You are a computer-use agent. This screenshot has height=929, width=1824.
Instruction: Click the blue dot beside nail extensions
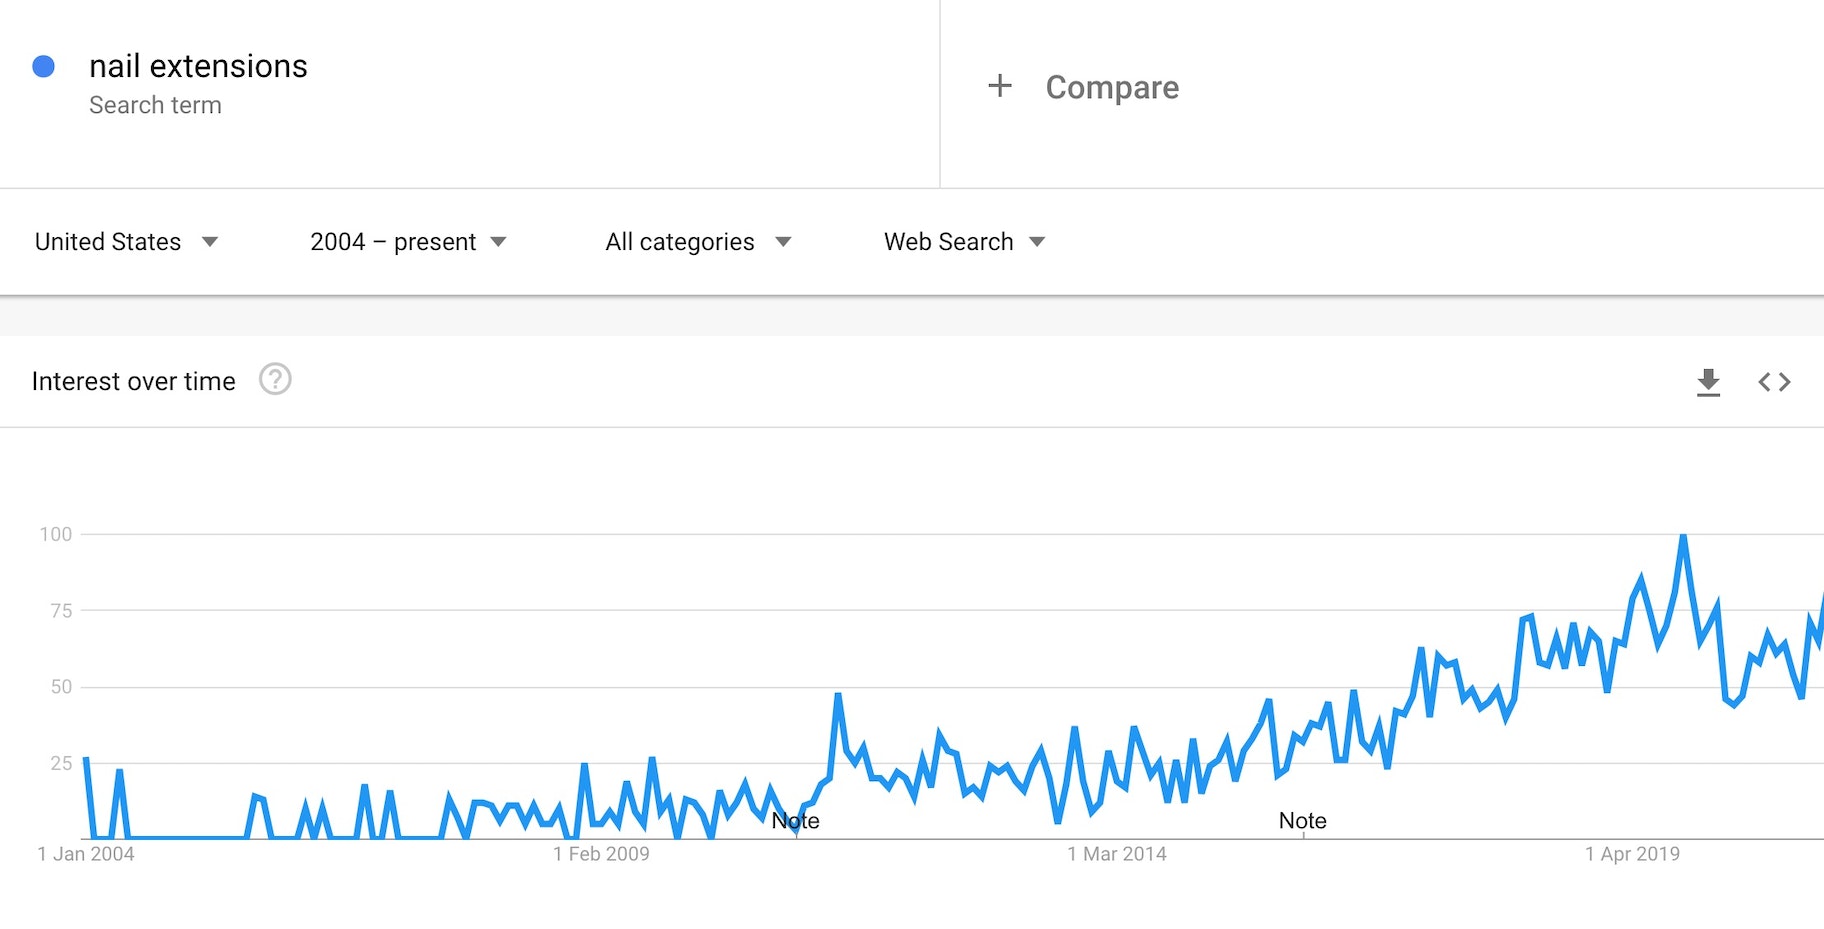(43, 66)
